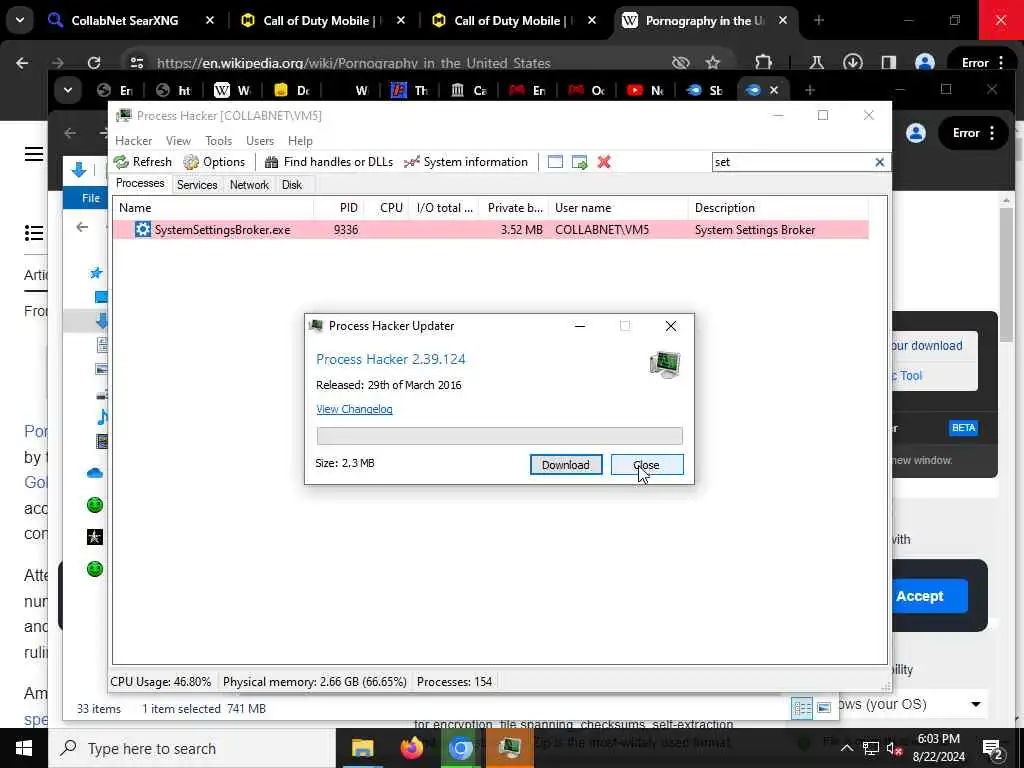The width and height of the screenshot is (1024, 768).
Task: Open the Help menu
Action: pyautogui.click(x=300, y=140)
